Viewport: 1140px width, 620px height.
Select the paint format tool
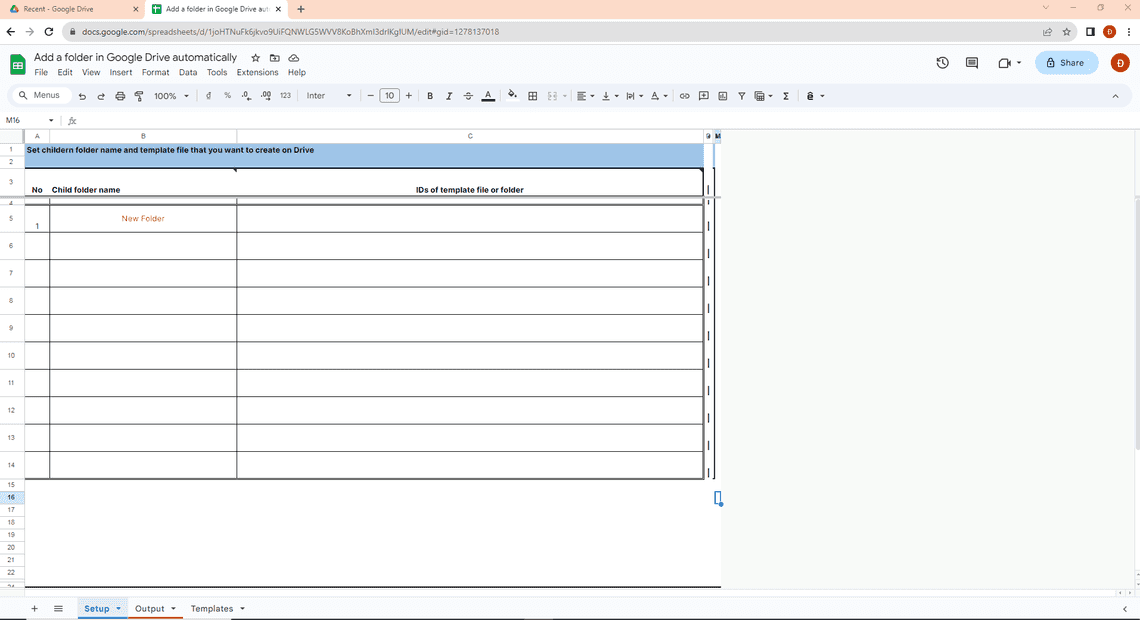click(139, 96)
